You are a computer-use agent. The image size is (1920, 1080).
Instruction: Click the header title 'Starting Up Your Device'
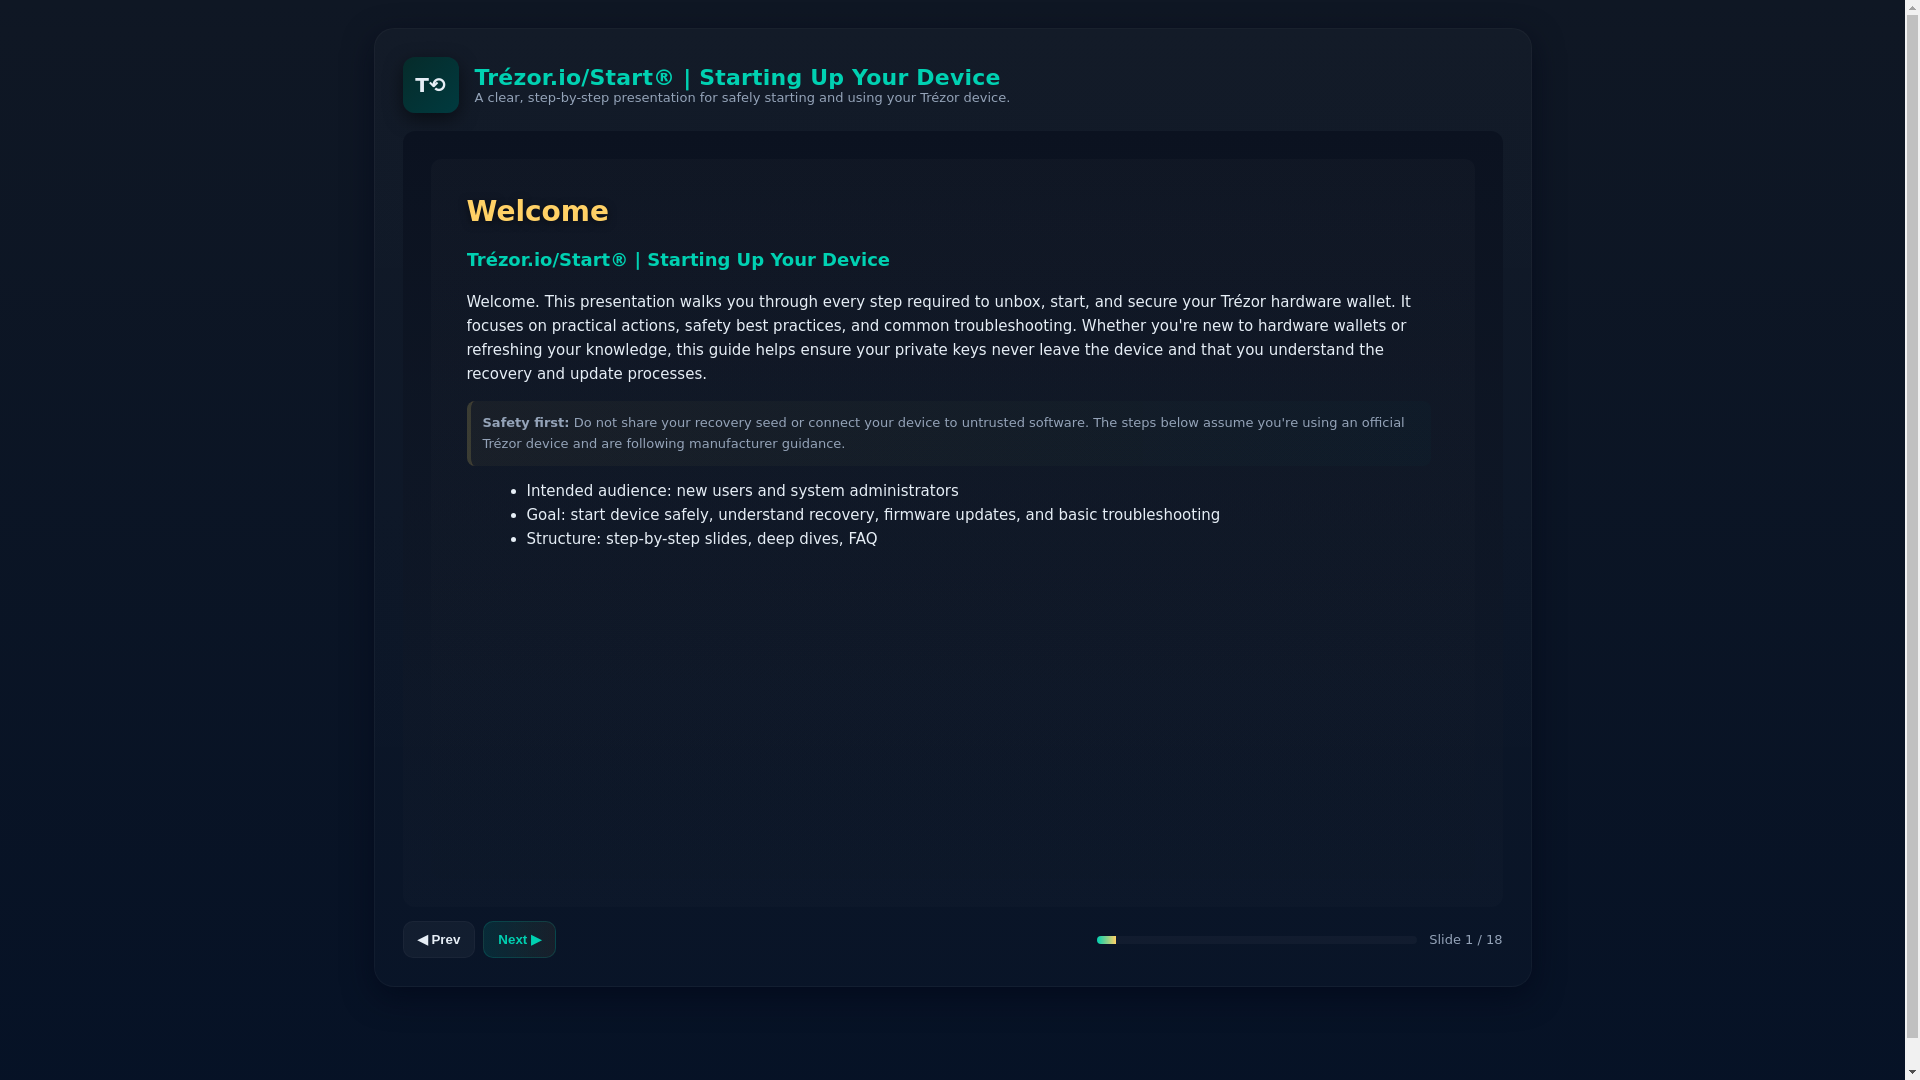point(737,77)
